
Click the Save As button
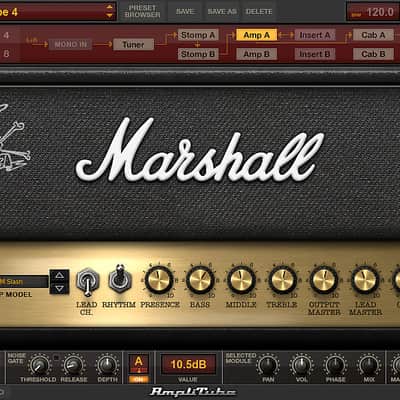tap(222, 11)
